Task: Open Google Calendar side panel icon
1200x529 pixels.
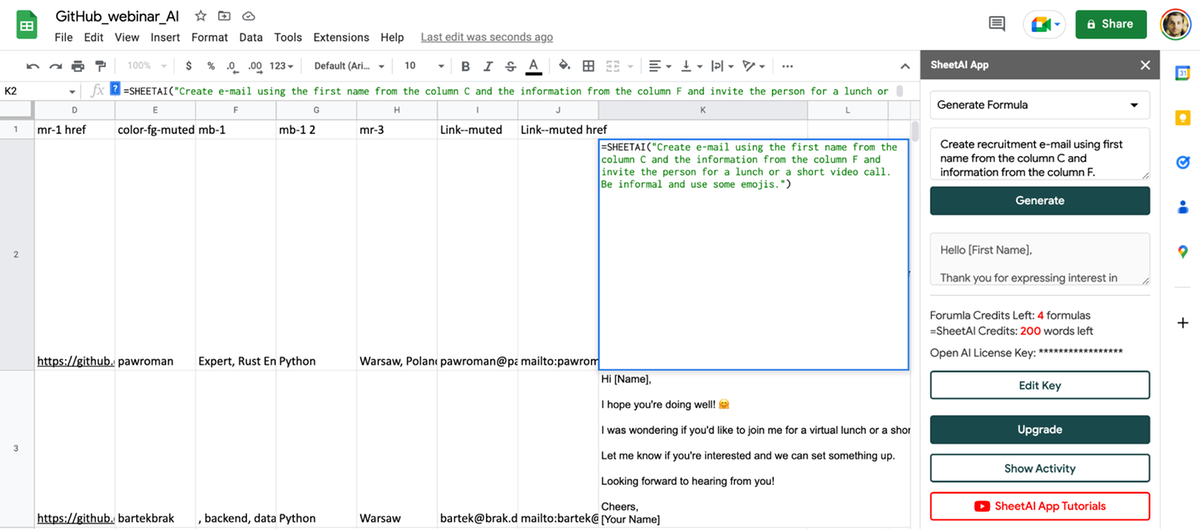Action: click(x=1182, y=73)
